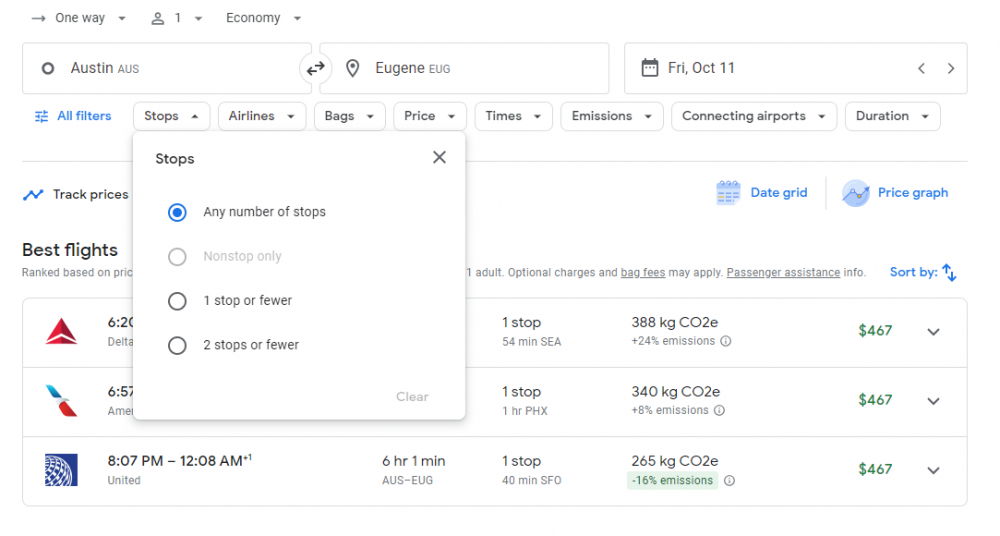This screenshot has height=536, width=1000.
Task: Open the Price graph
Action: [895, 193]
